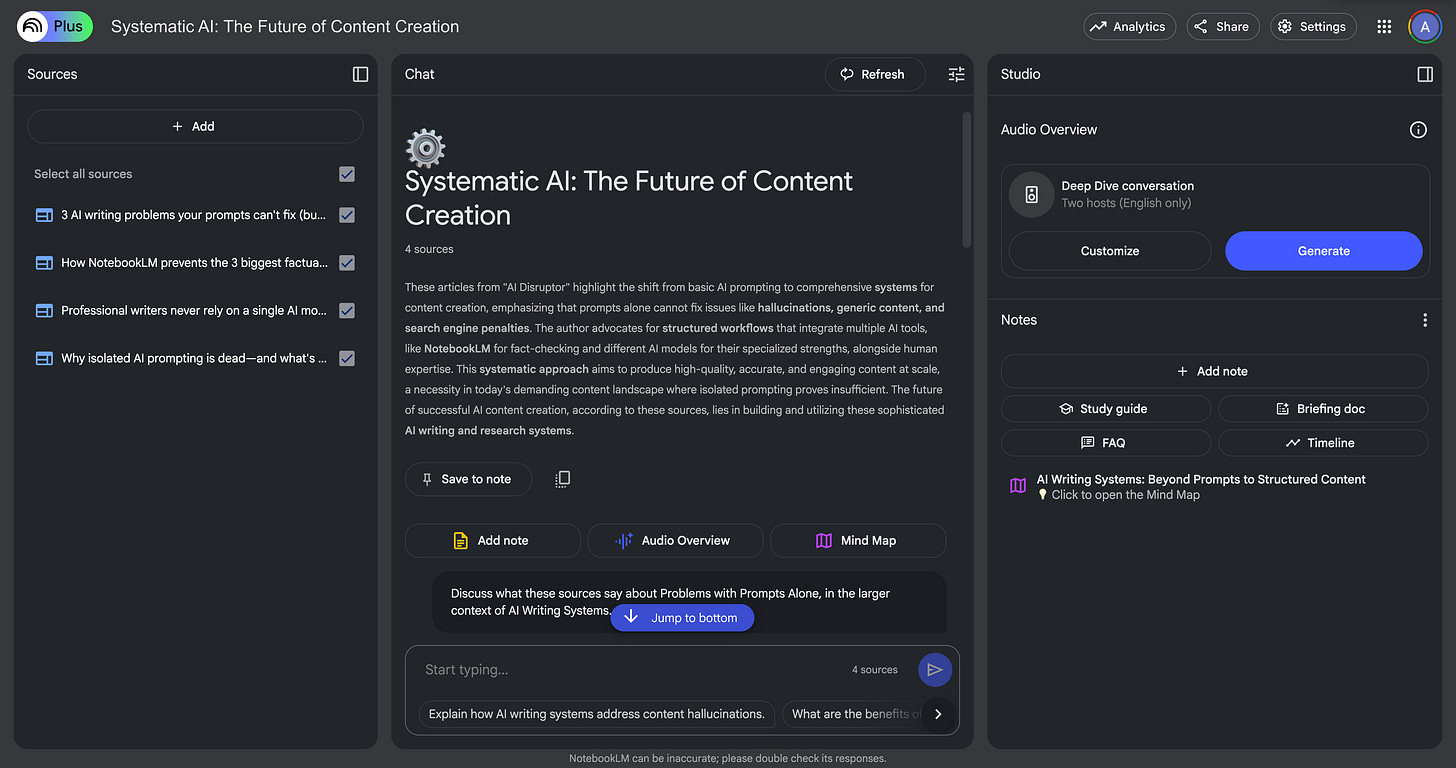The height and width of the screenshot is (768, 1456).
Task: Open source 'Why isolated AI prompting is dead'
Action: pos(193,358)
